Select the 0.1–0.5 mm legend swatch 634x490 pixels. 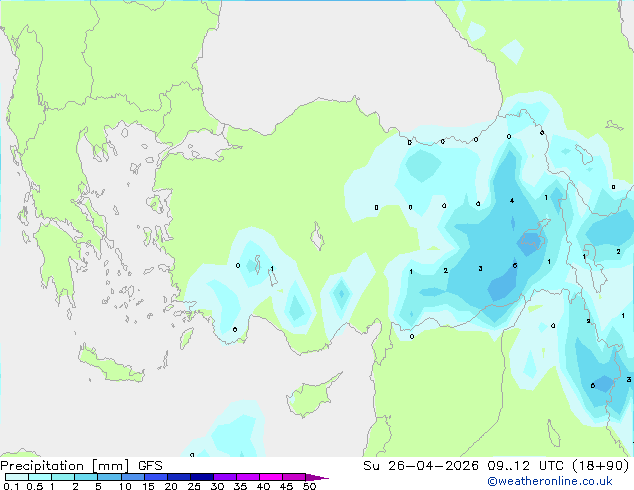coord(17,477)
